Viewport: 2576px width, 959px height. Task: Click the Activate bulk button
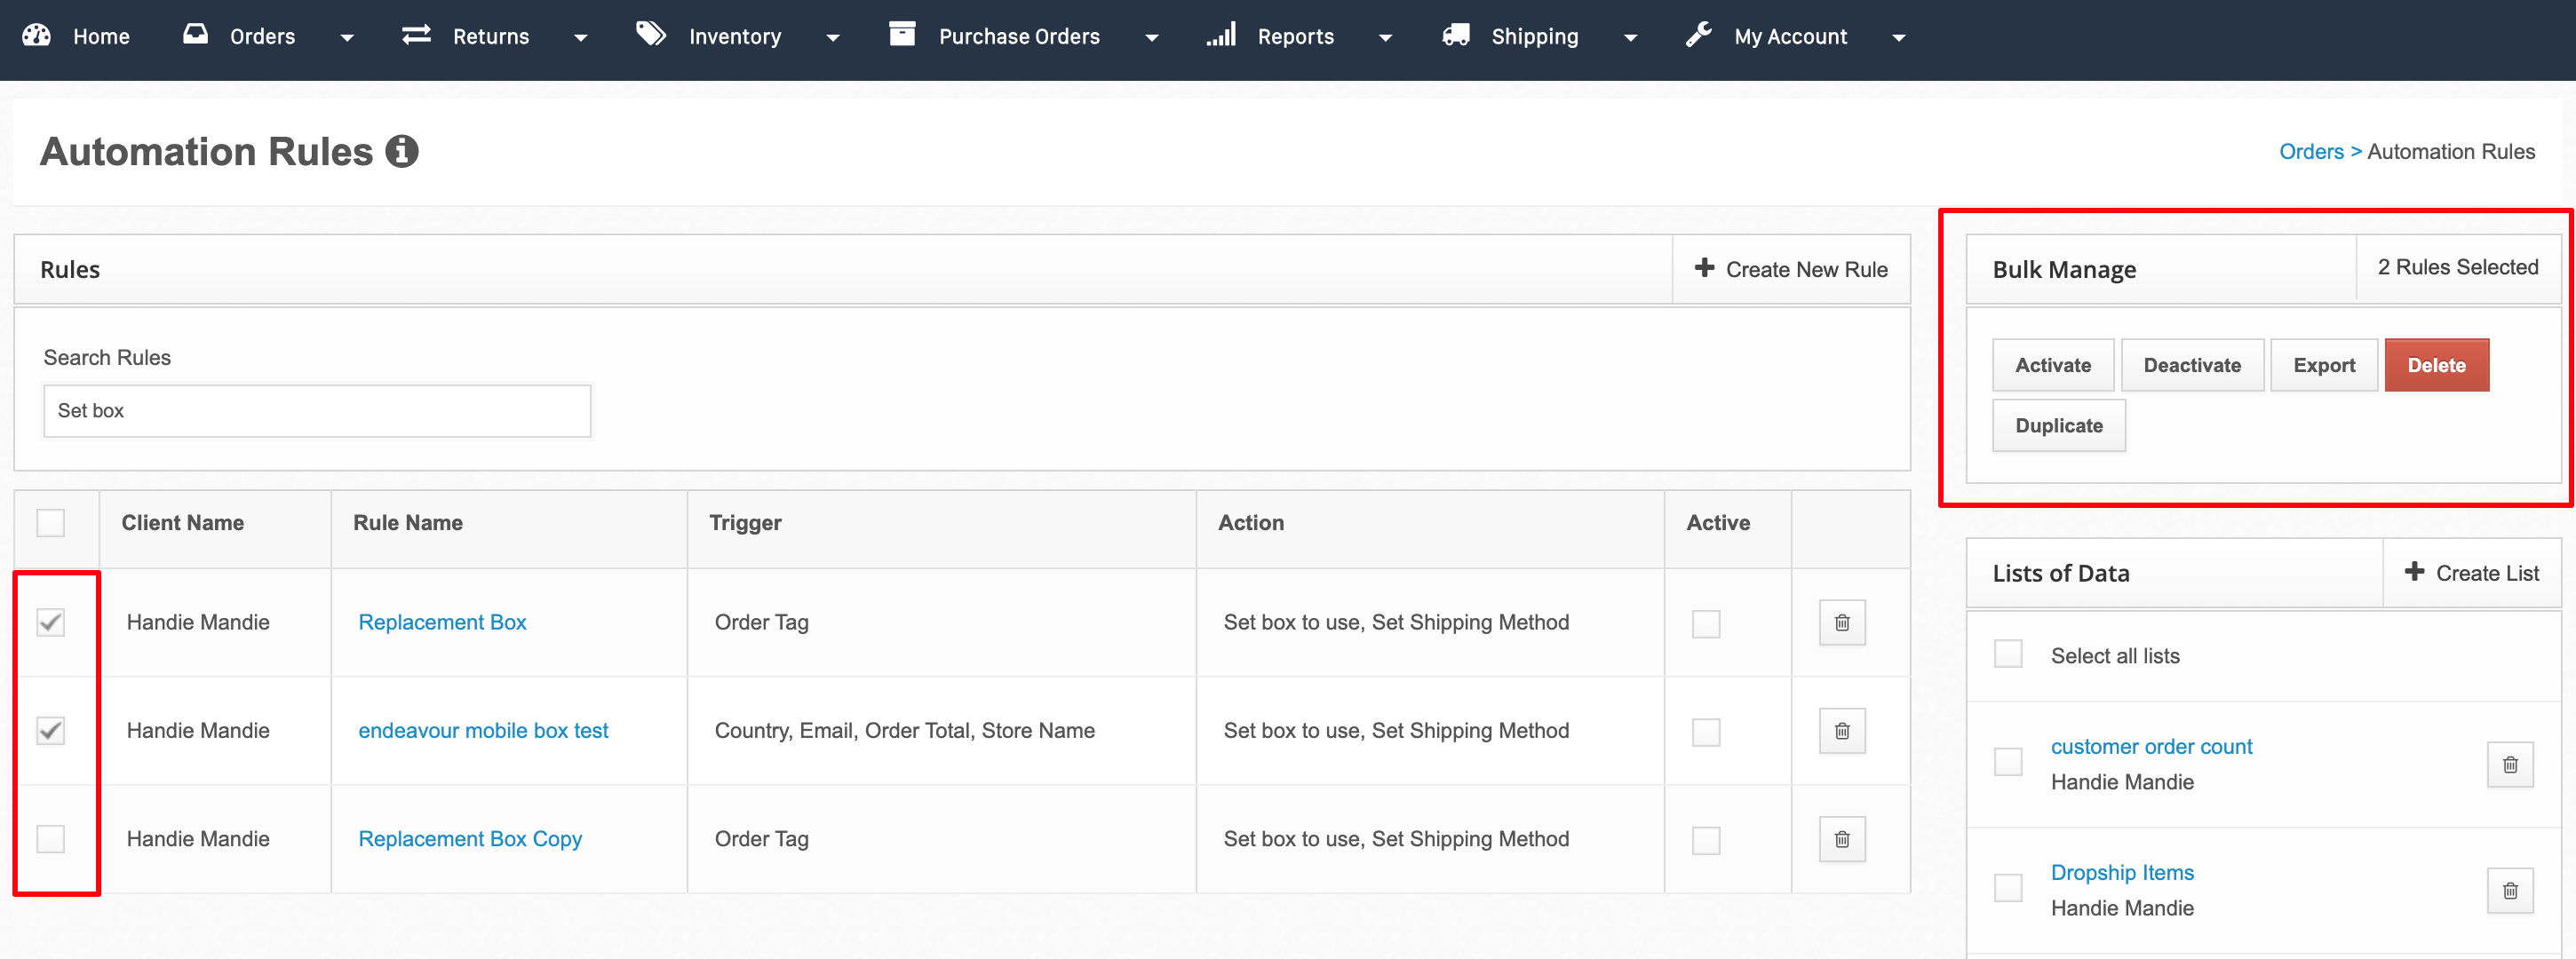click(x=2053, y=365)
